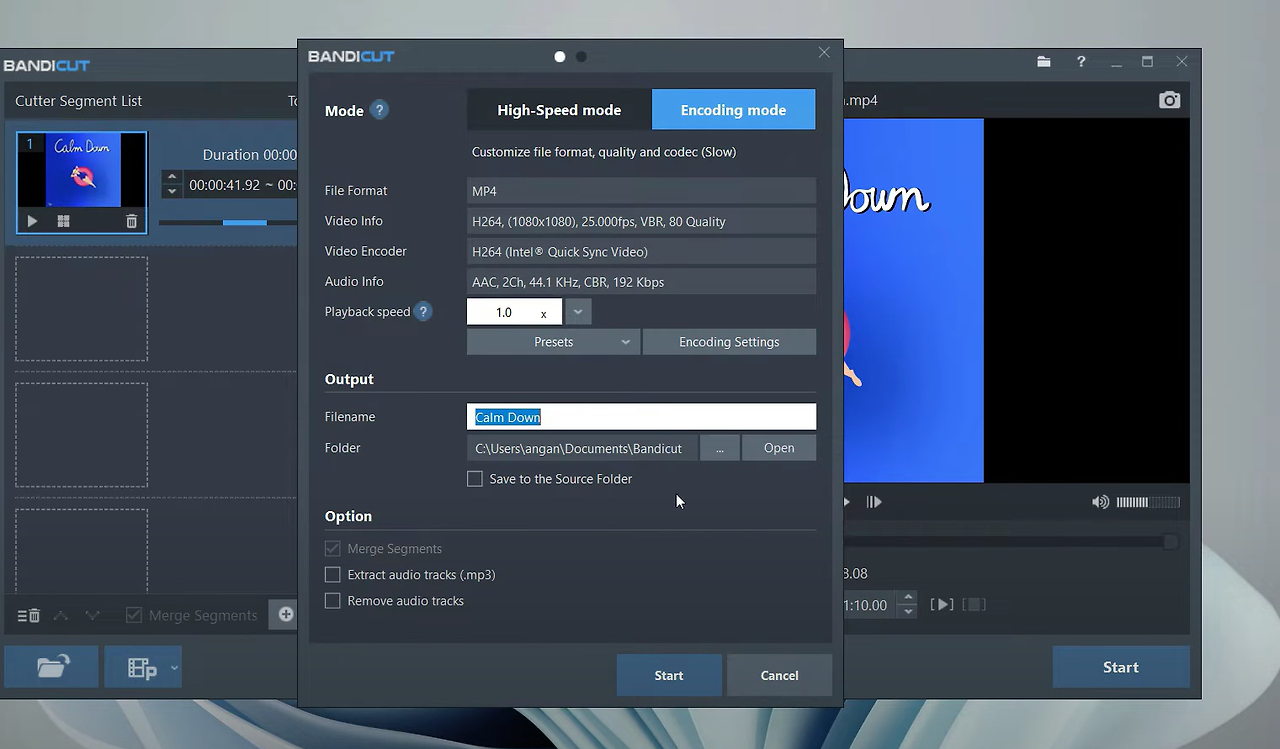Click the next-frame step icon below the preview
1280x749 pixels.
874,502
